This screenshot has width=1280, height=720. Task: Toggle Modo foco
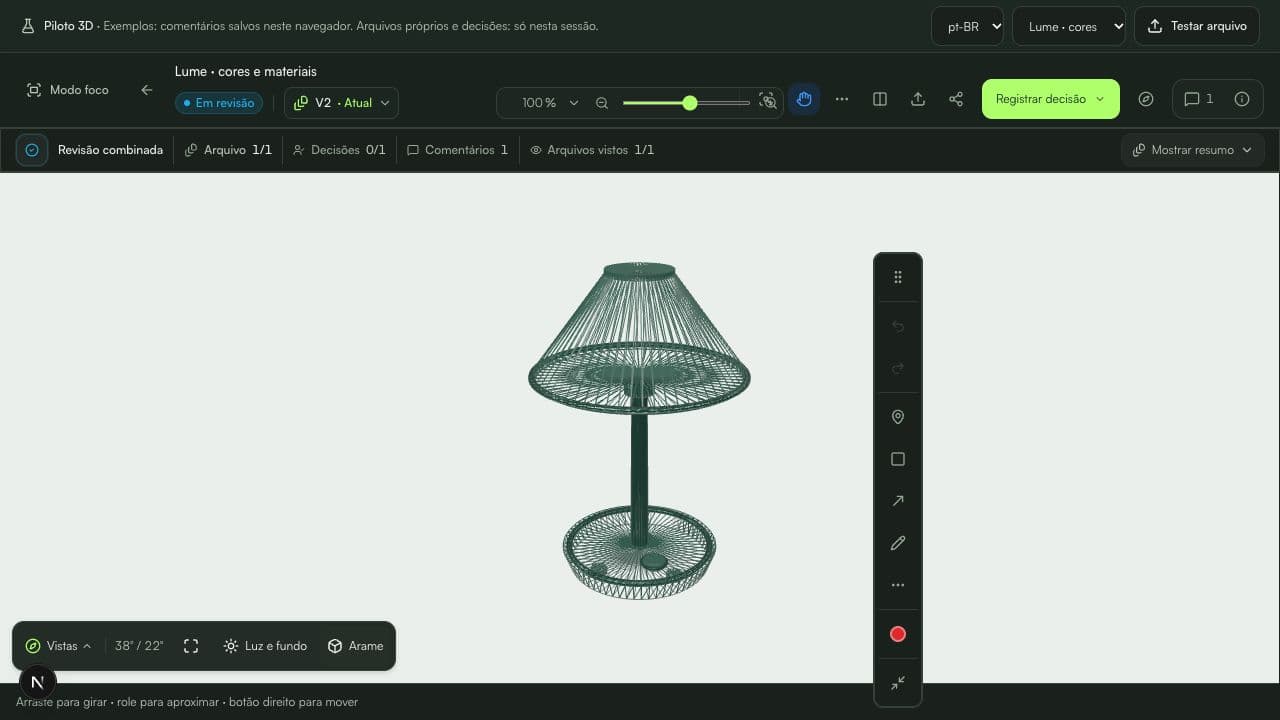pyautogui.click(x=67, y=90)
